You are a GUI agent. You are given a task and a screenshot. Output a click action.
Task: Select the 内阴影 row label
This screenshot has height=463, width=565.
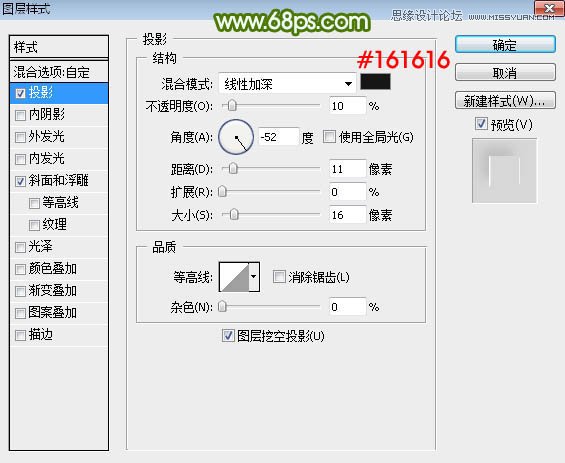click(46, 115)
